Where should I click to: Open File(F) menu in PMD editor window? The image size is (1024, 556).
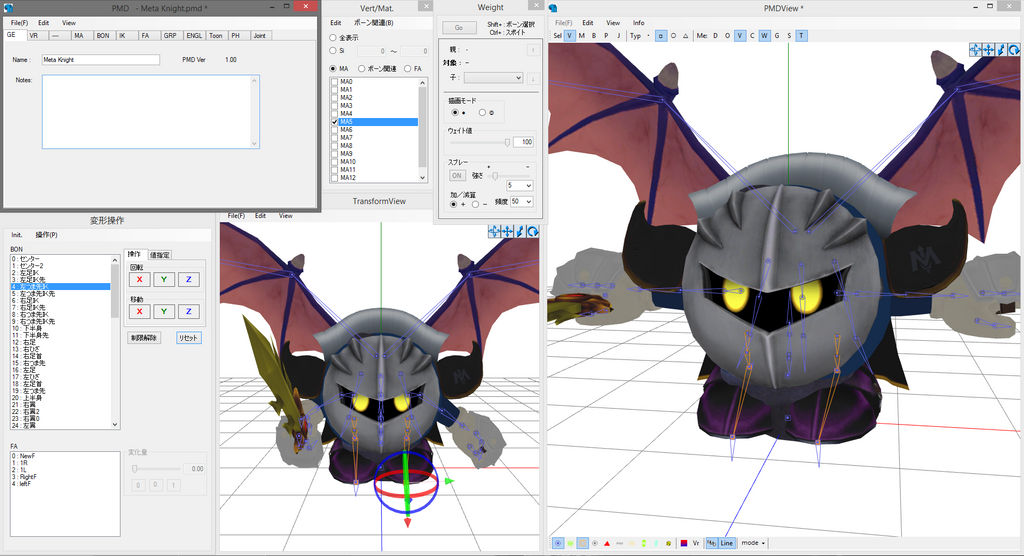point(20,23)
